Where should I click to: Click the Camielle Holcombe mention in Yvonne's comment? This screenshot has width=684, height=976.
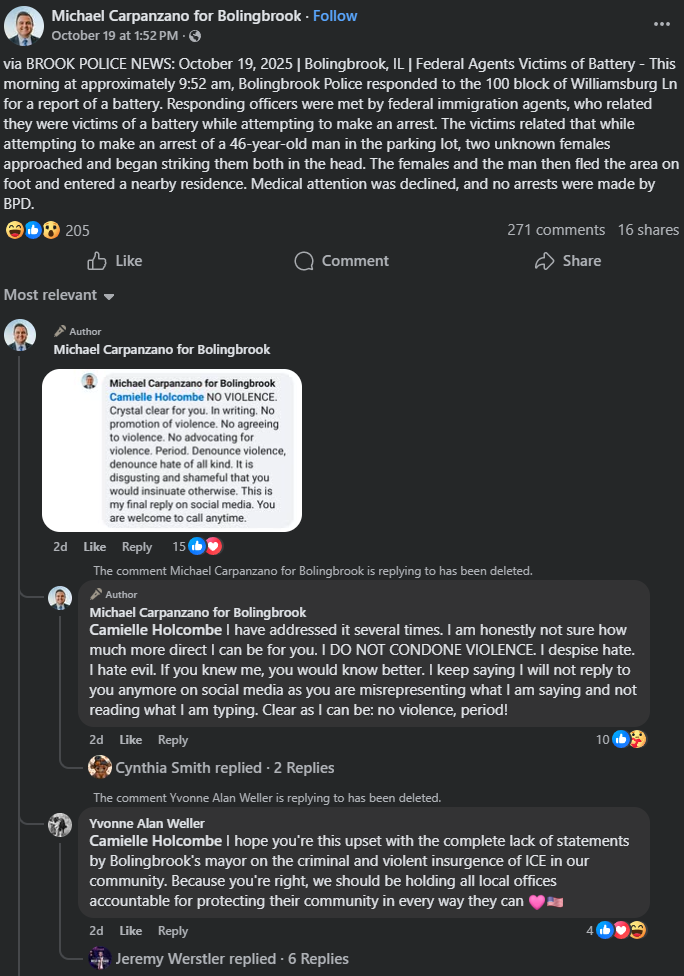[155, 841]
